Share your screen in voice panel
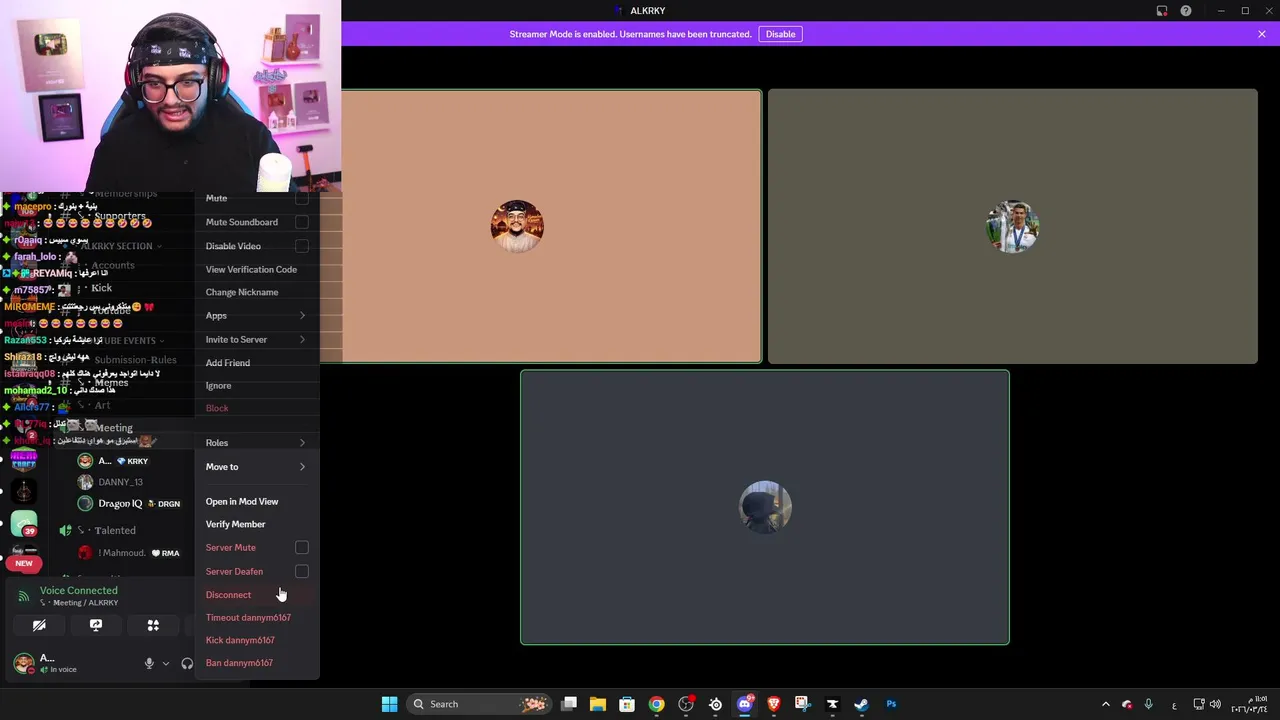1280x720 pixels. (96, 625)
